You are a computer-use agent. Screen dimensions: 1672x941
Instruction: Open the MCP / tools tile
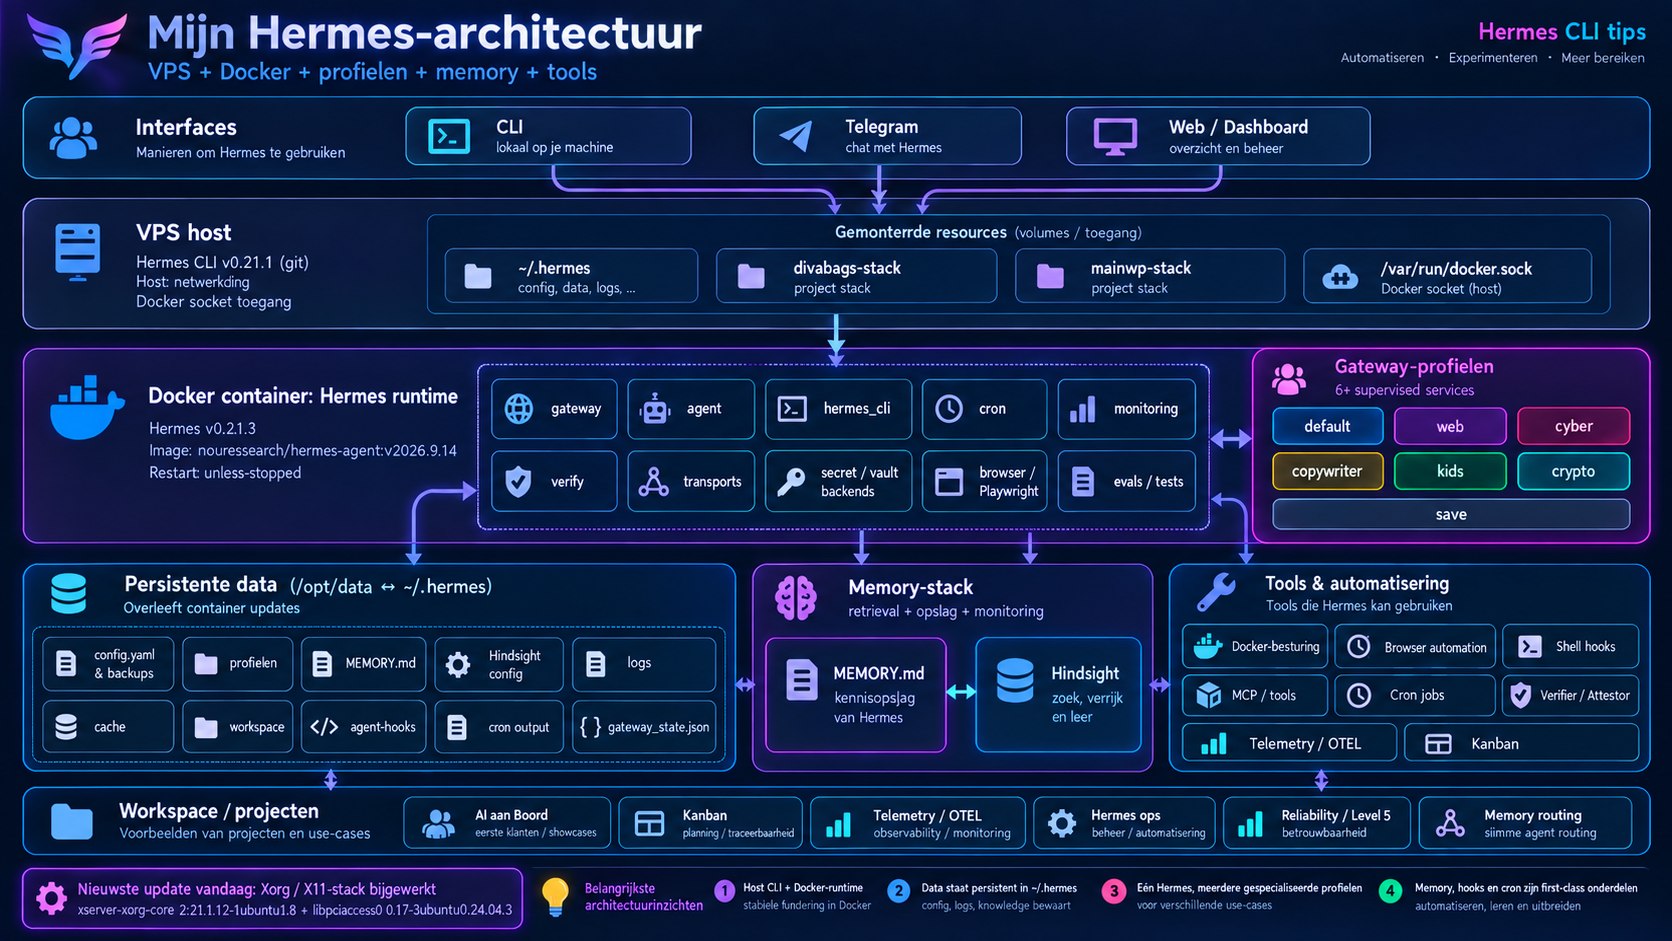point(1255,695)
